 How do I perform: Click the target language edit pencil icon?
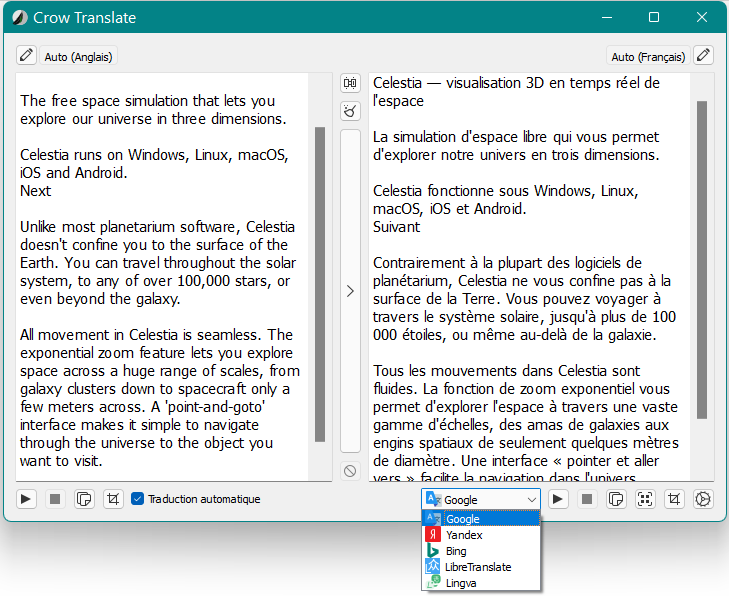(x=703, y=55)
